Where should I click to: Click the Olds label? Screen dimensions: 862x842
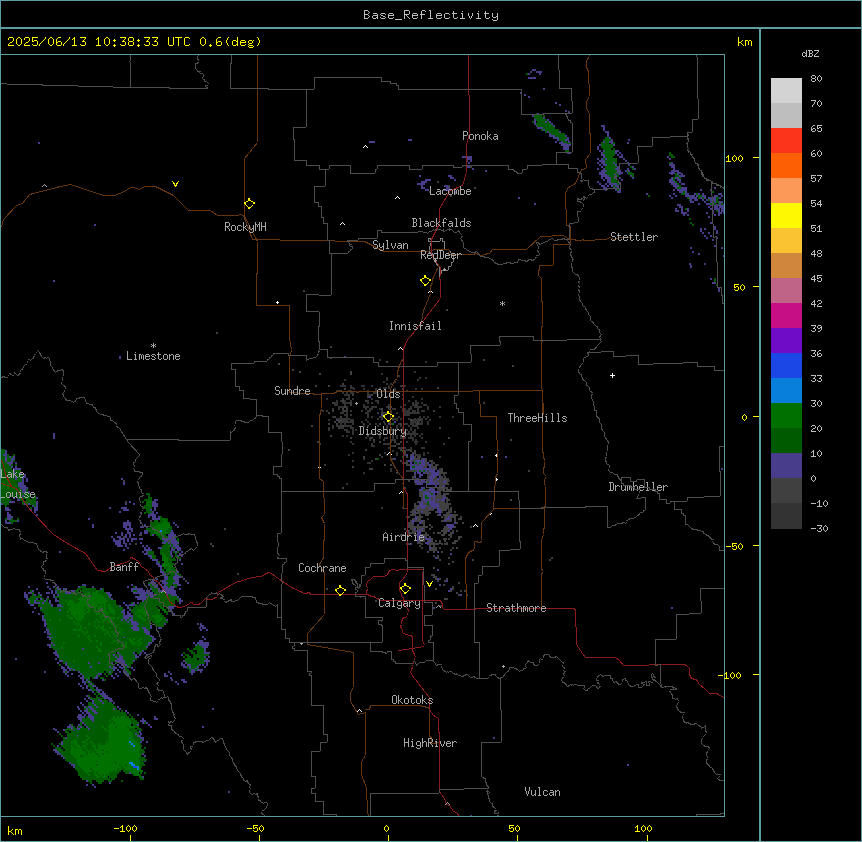[x=388, y=394]
